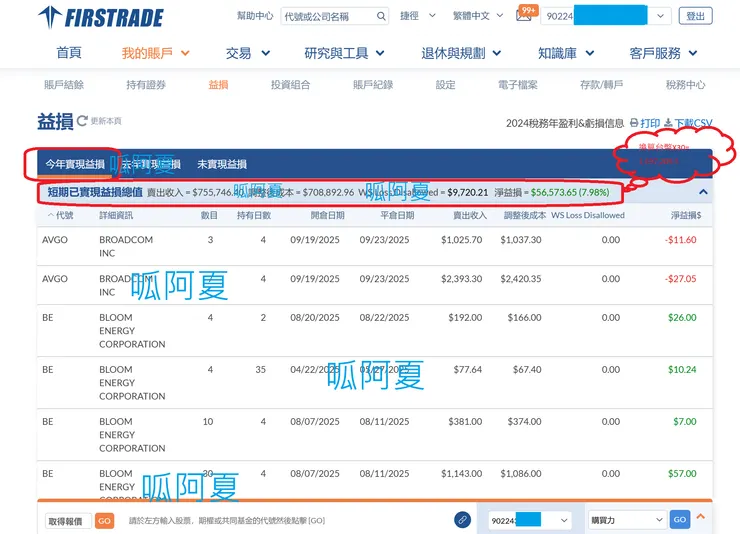Screen dimensions: 740x534
Task: Click the download icon for 下載CSV
Action: click(668, 123)
